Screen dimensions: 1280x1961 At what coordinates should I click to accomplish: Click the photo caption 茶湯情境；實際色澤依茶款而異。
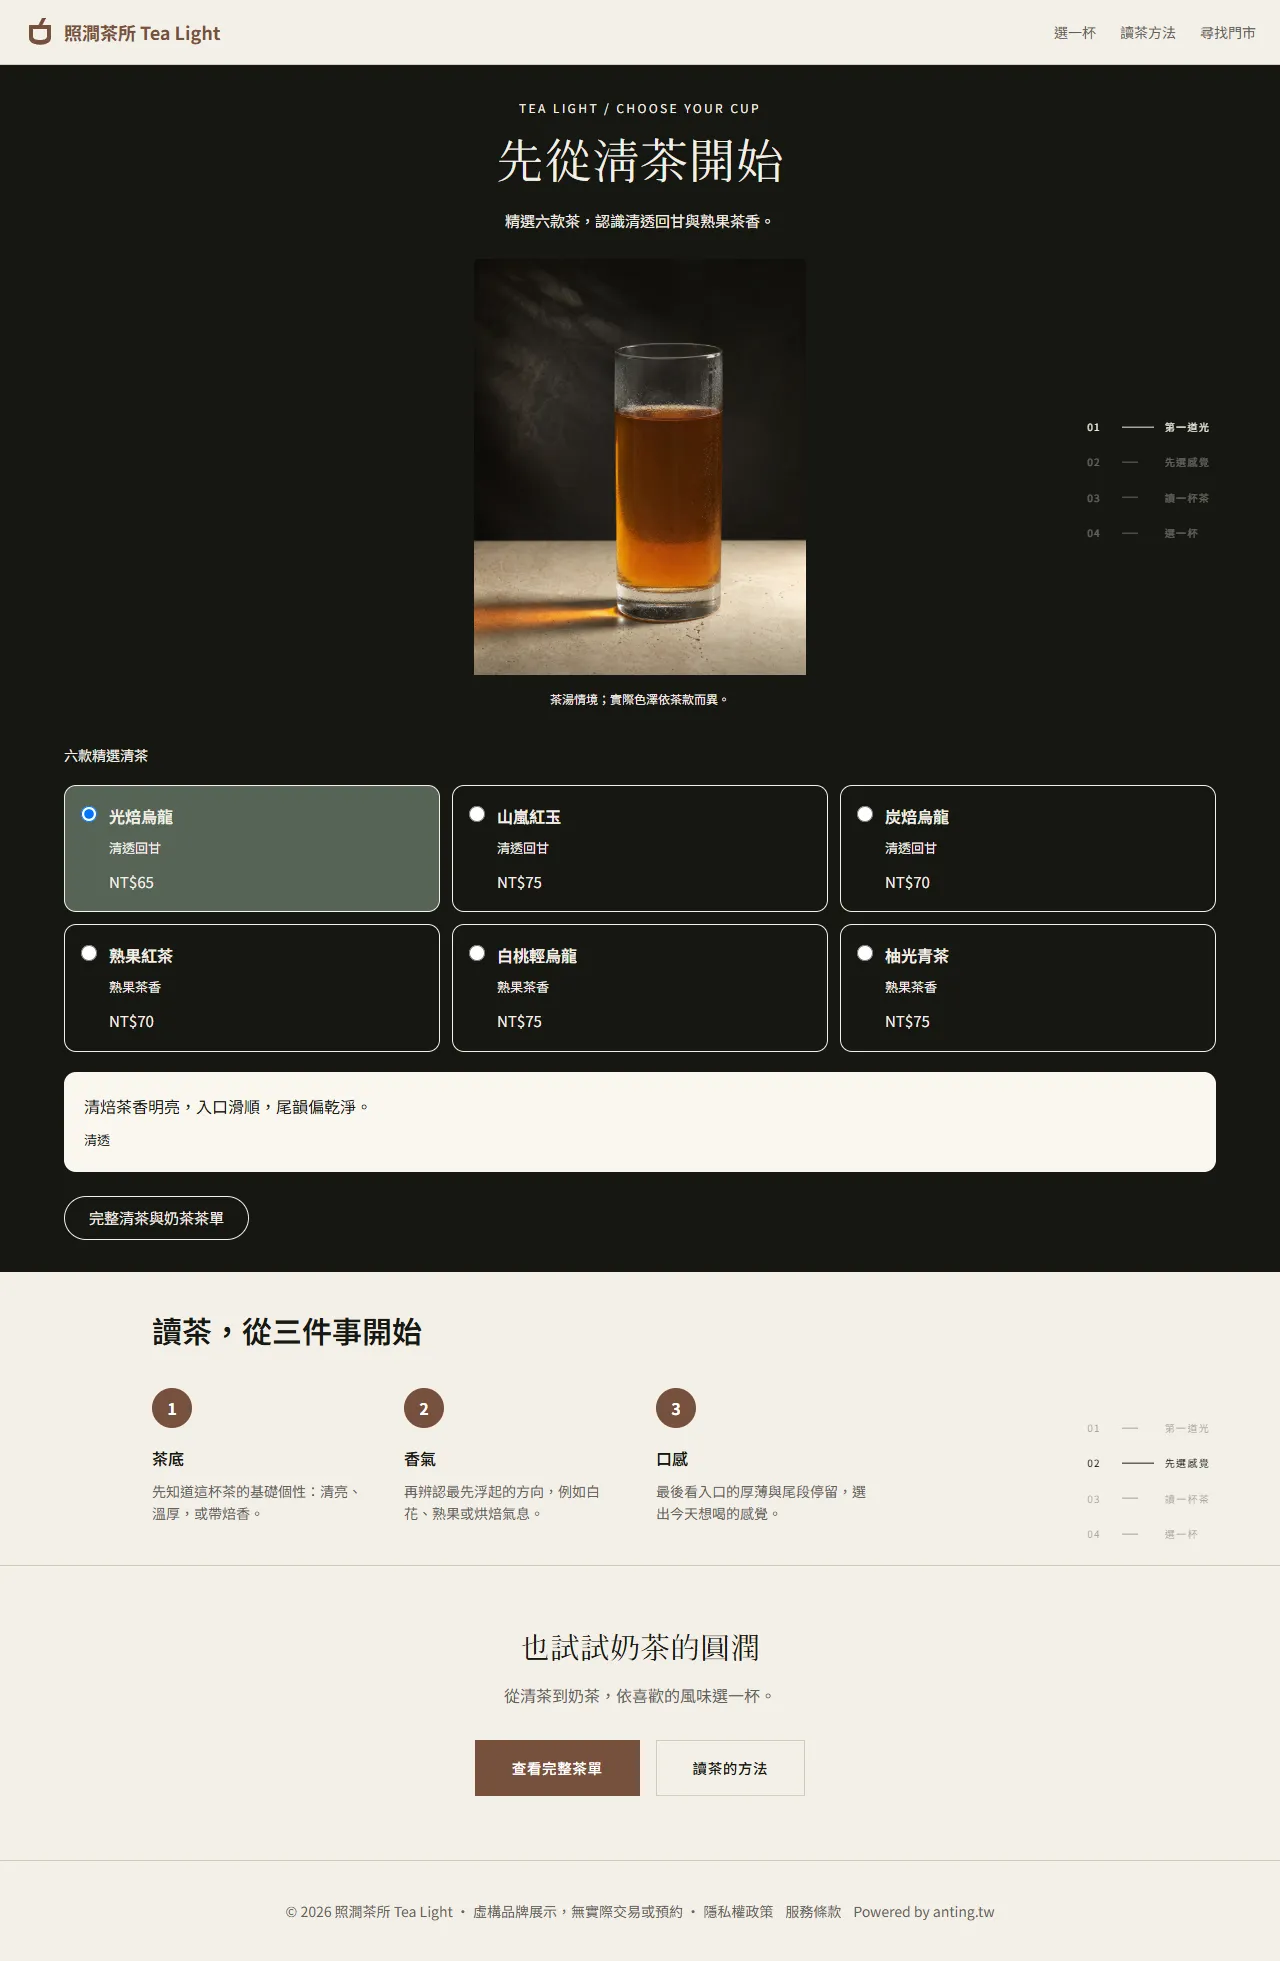[x=640, y=699]
